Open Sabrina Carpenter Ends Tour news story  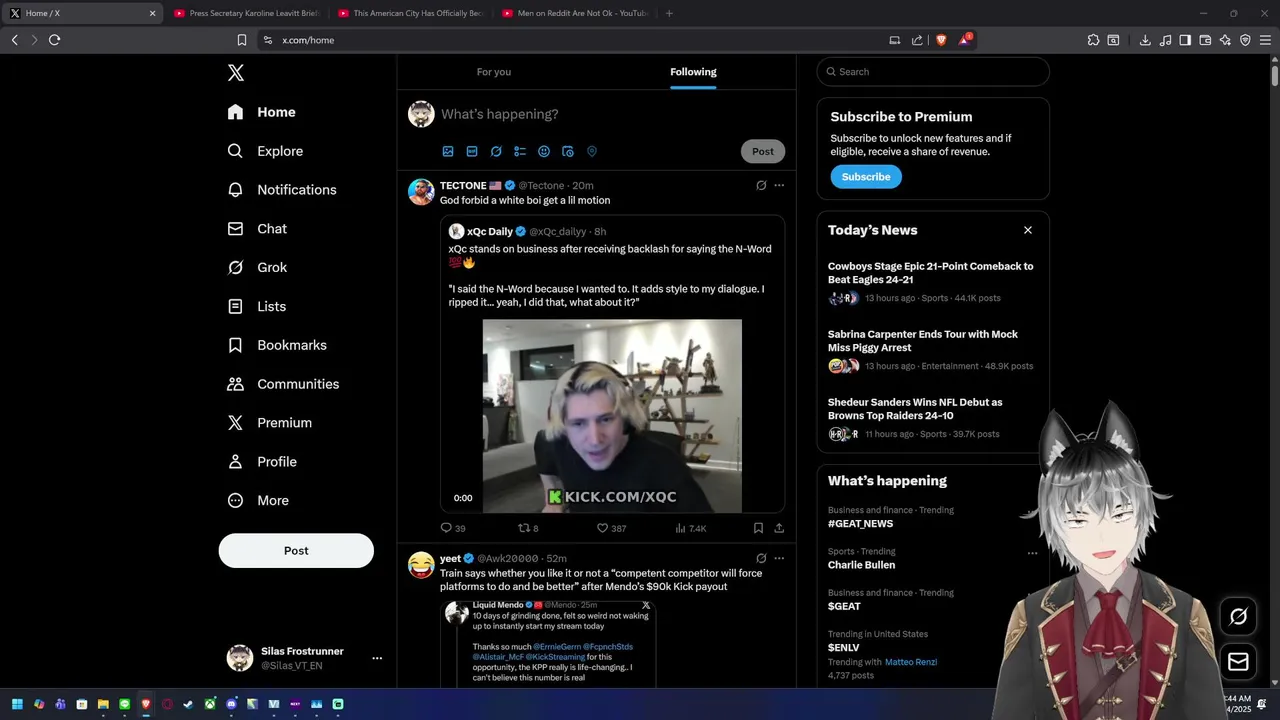click(x=923, y=341)
